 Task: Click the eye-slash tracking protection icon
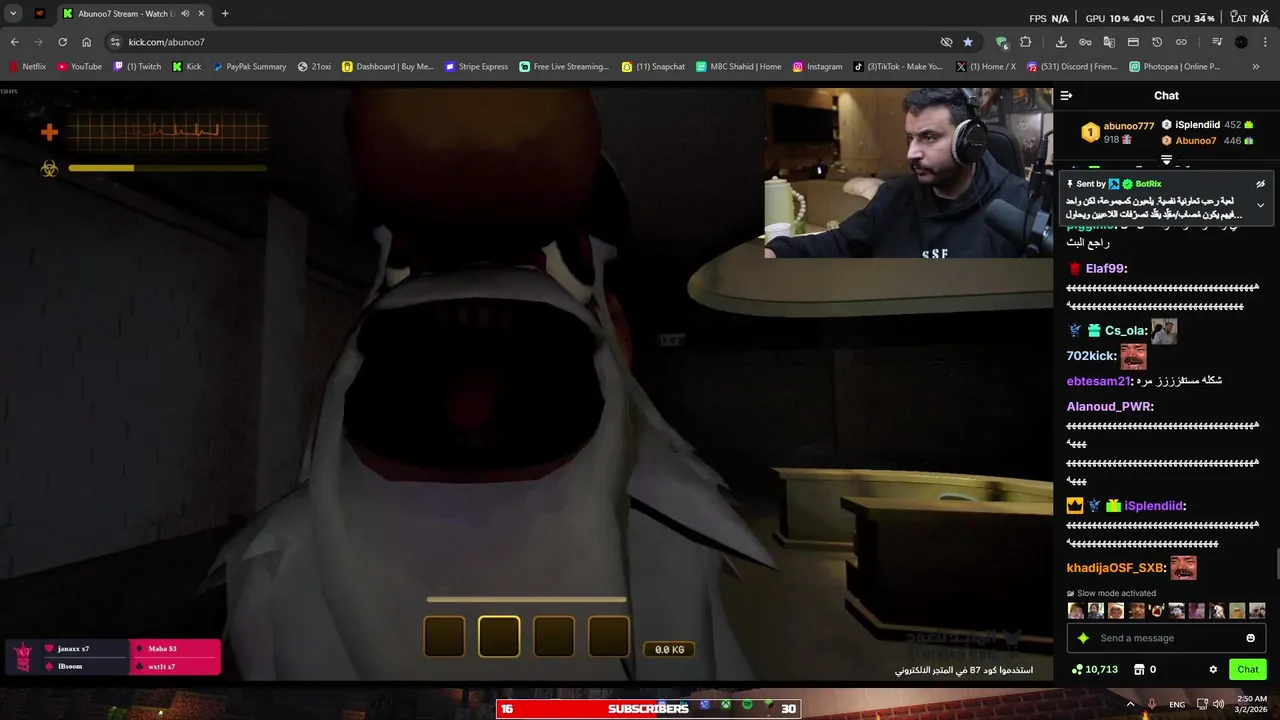946,42
